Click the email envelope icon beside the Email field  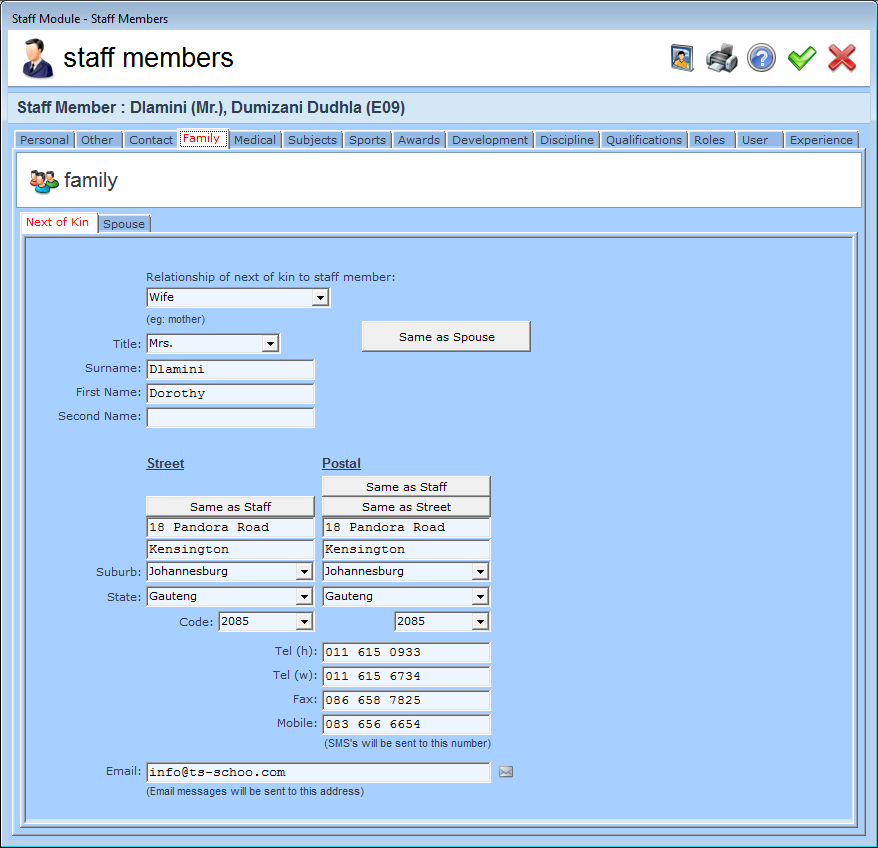[506, 772]
